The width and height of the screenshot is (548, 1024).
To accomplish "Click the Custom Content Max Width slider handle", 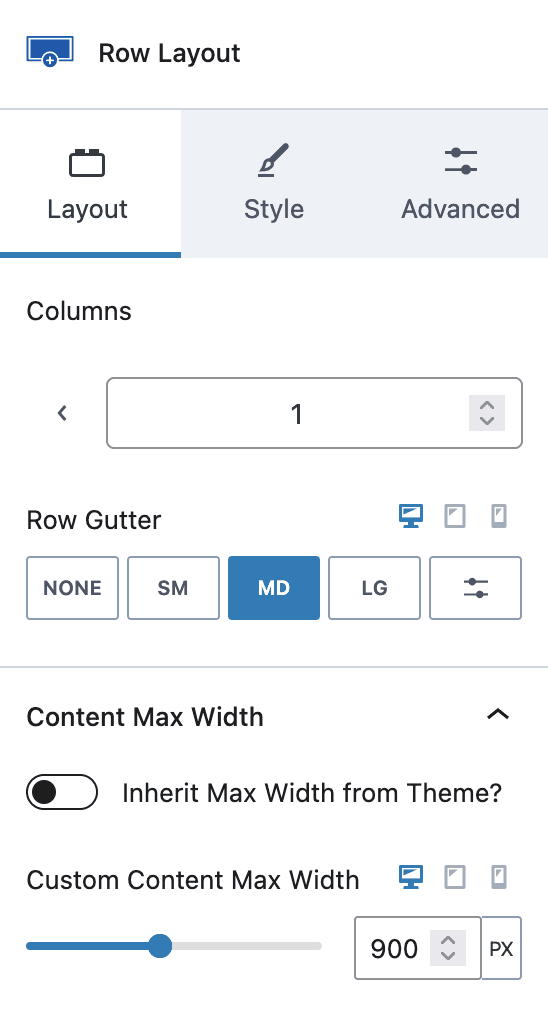I will [159, 946].
